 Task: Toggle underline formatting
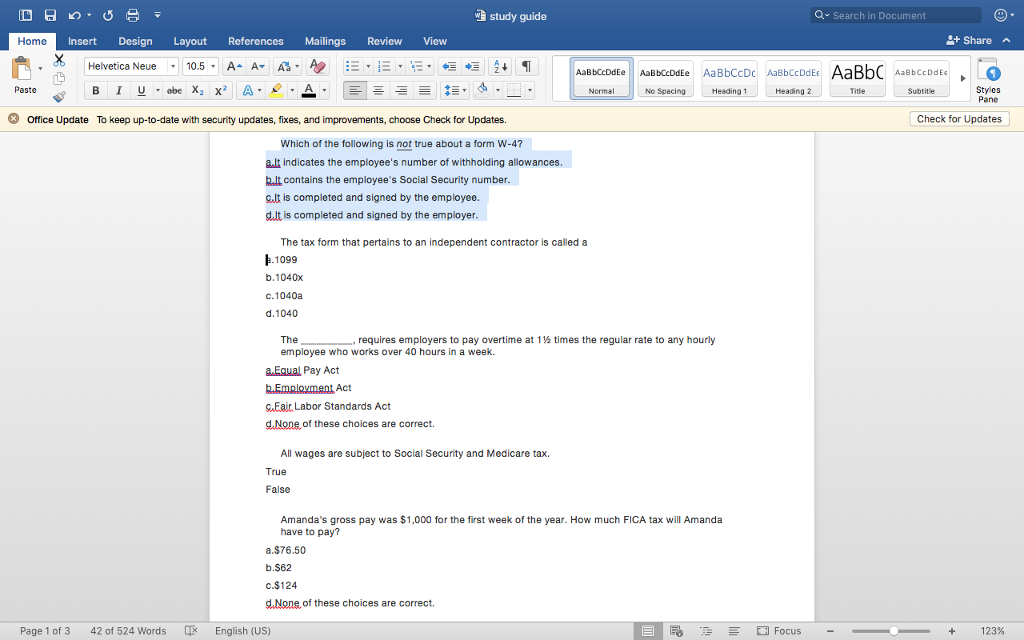(x=141, y=91)
